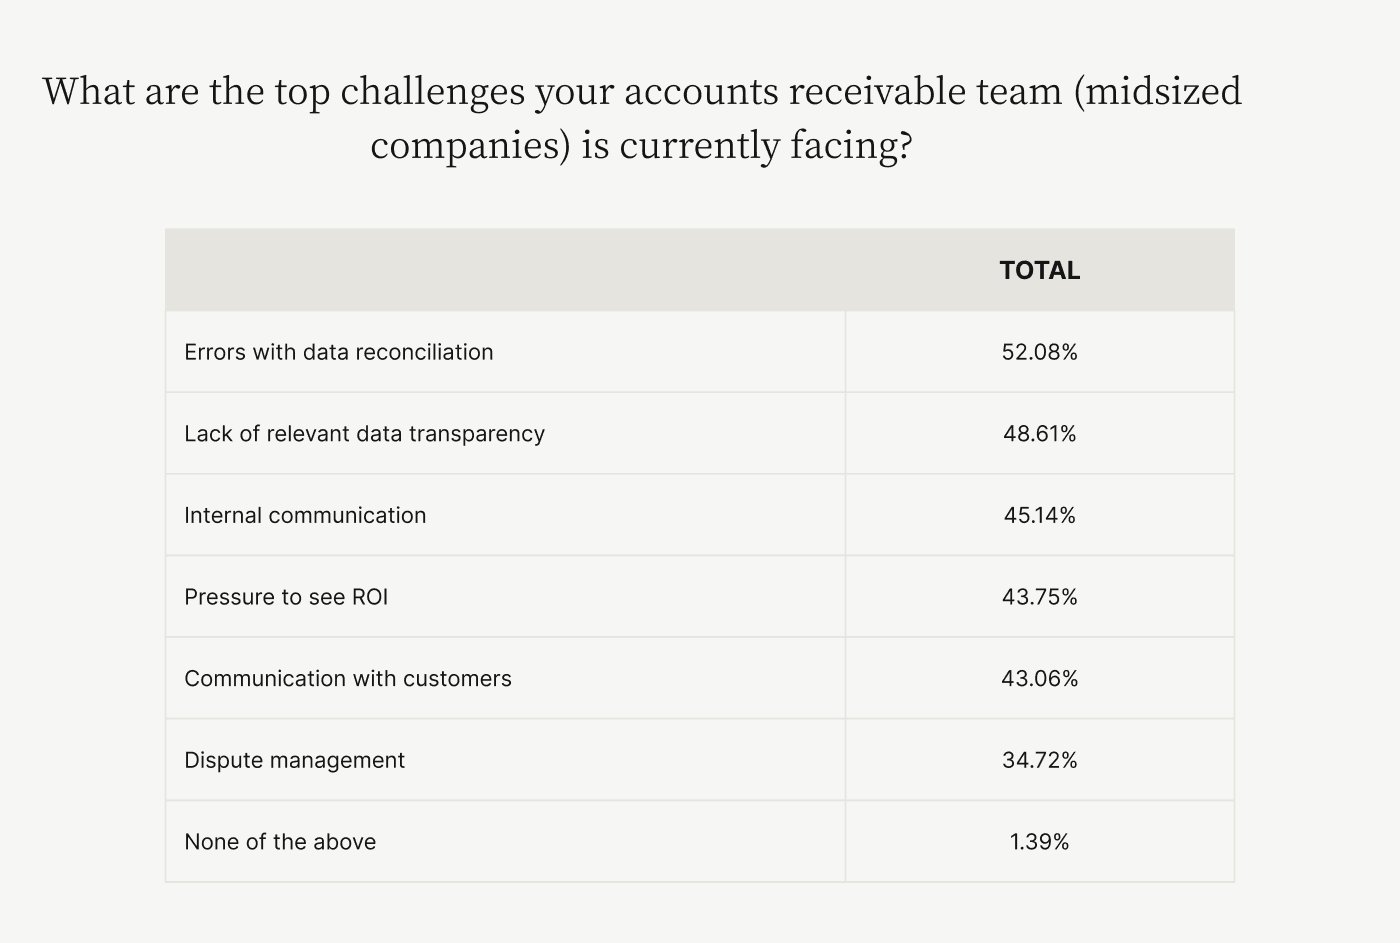The height and width of the screenshot is (943, 1400).
Task: Select the None of the above label
Action: click(280, 842)
